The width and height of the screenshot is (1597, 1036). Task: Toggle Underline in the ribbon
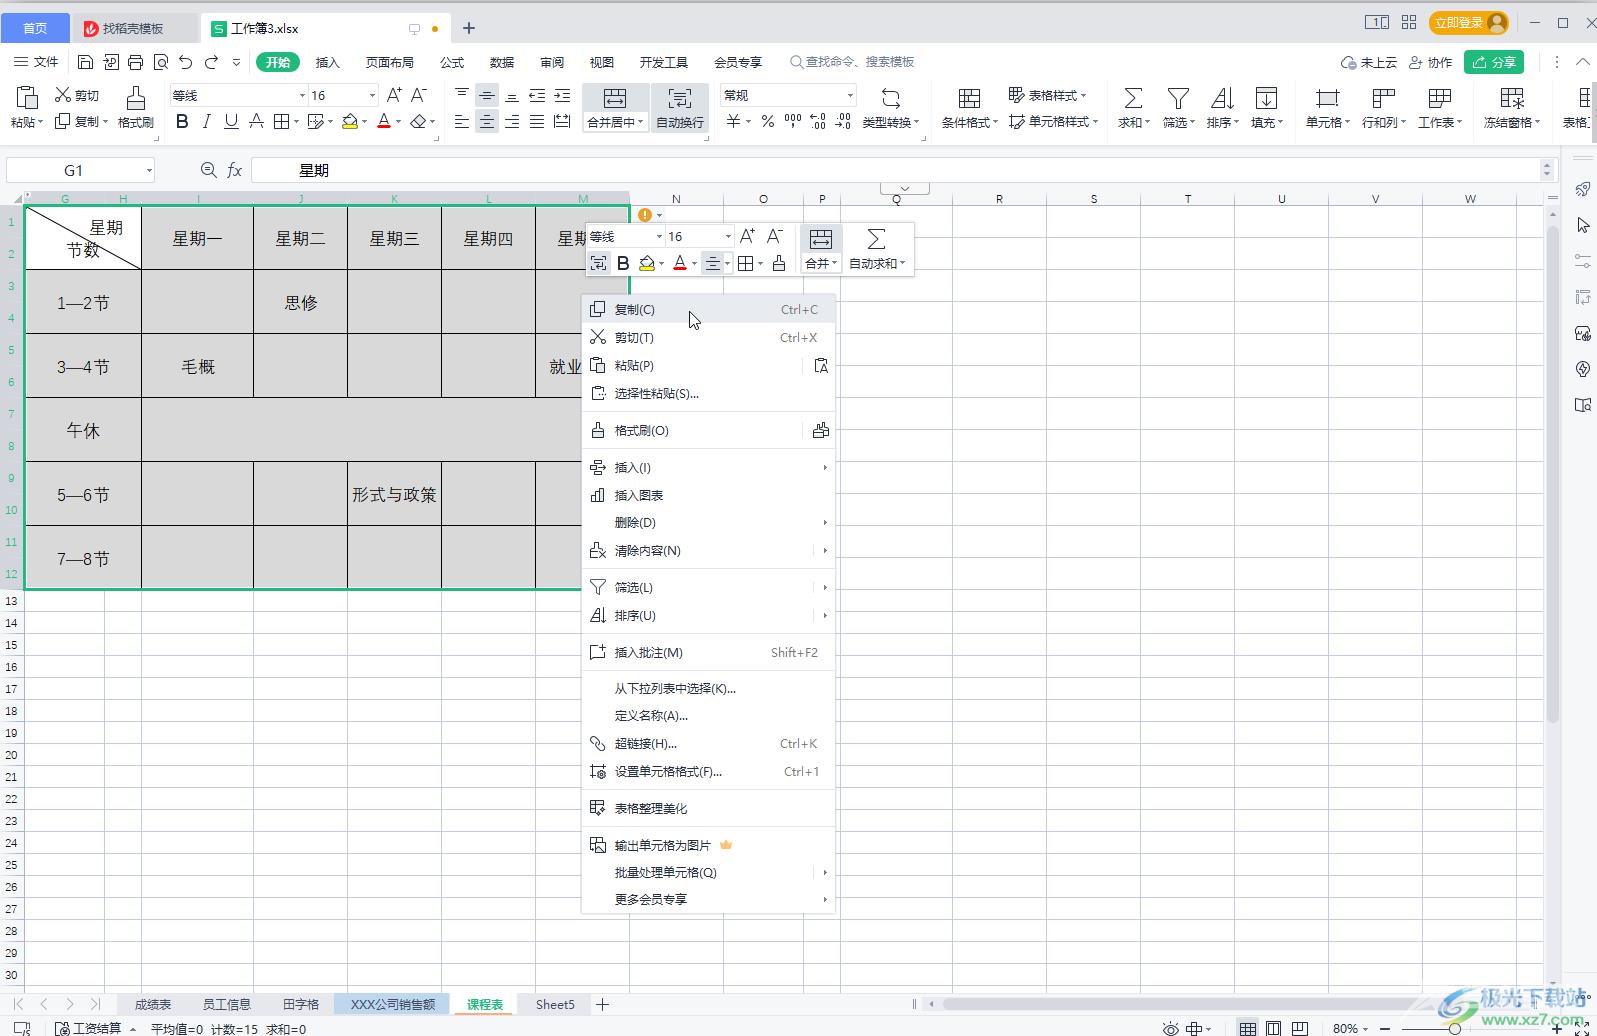tap(231, 121)
